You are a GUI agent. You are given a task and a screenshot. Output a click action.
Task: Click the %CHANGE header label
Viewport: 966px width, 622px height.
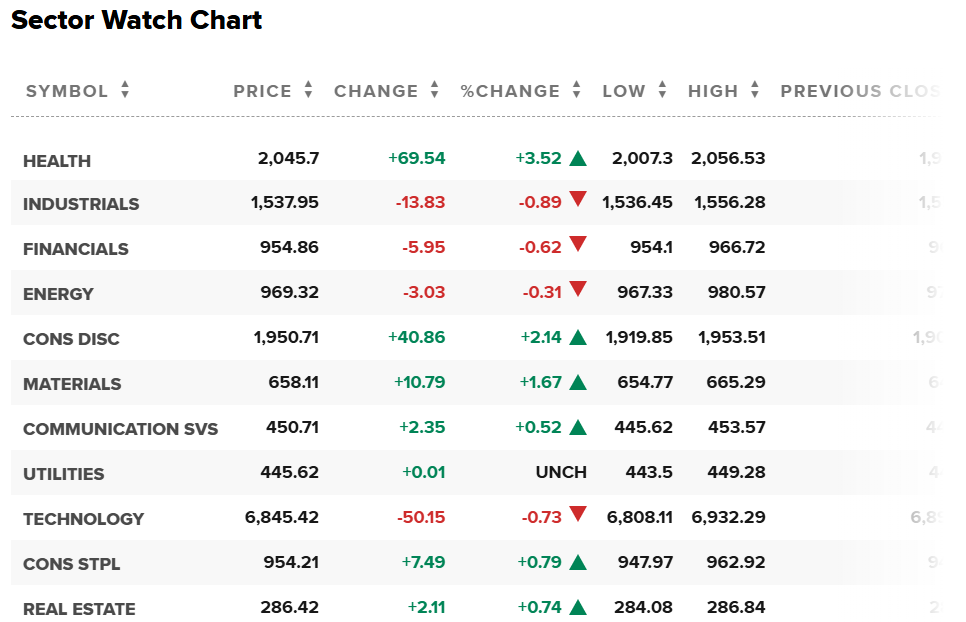point(510,91)
